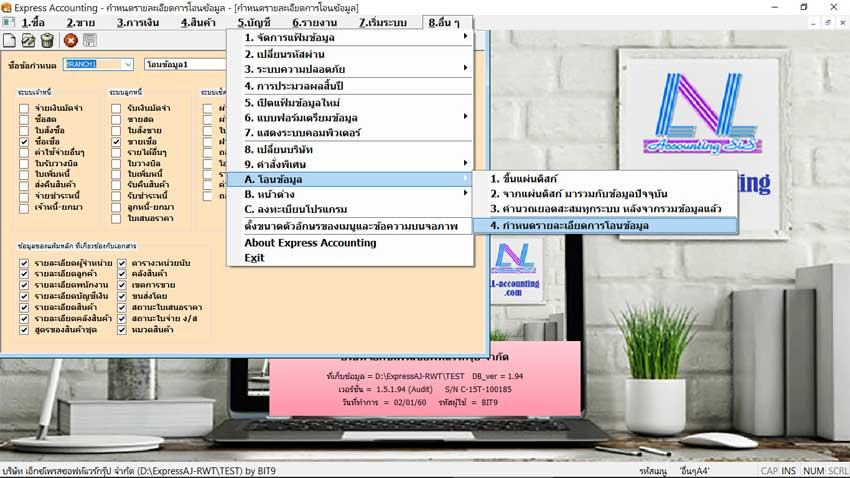Click the โอนข้อมูล1 description field
The height and width of the screenshot is (478, 850).
click(x=185, y=64)
